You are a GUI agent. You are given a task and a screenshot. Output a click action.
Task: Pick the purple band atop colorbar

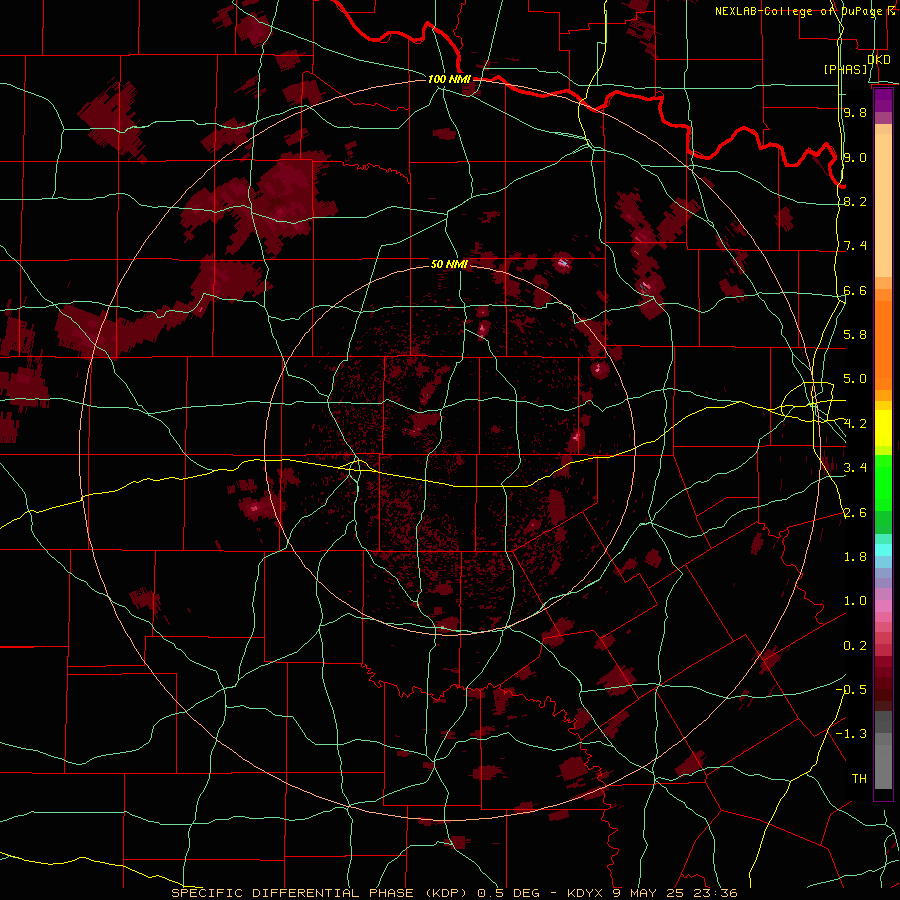[883, 100]
